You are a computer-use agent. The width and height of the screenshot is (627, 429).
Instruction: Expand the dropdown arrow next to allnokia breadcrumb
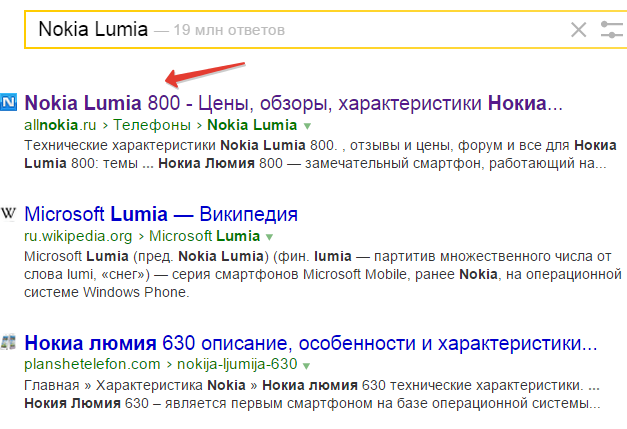pos(307,126)
